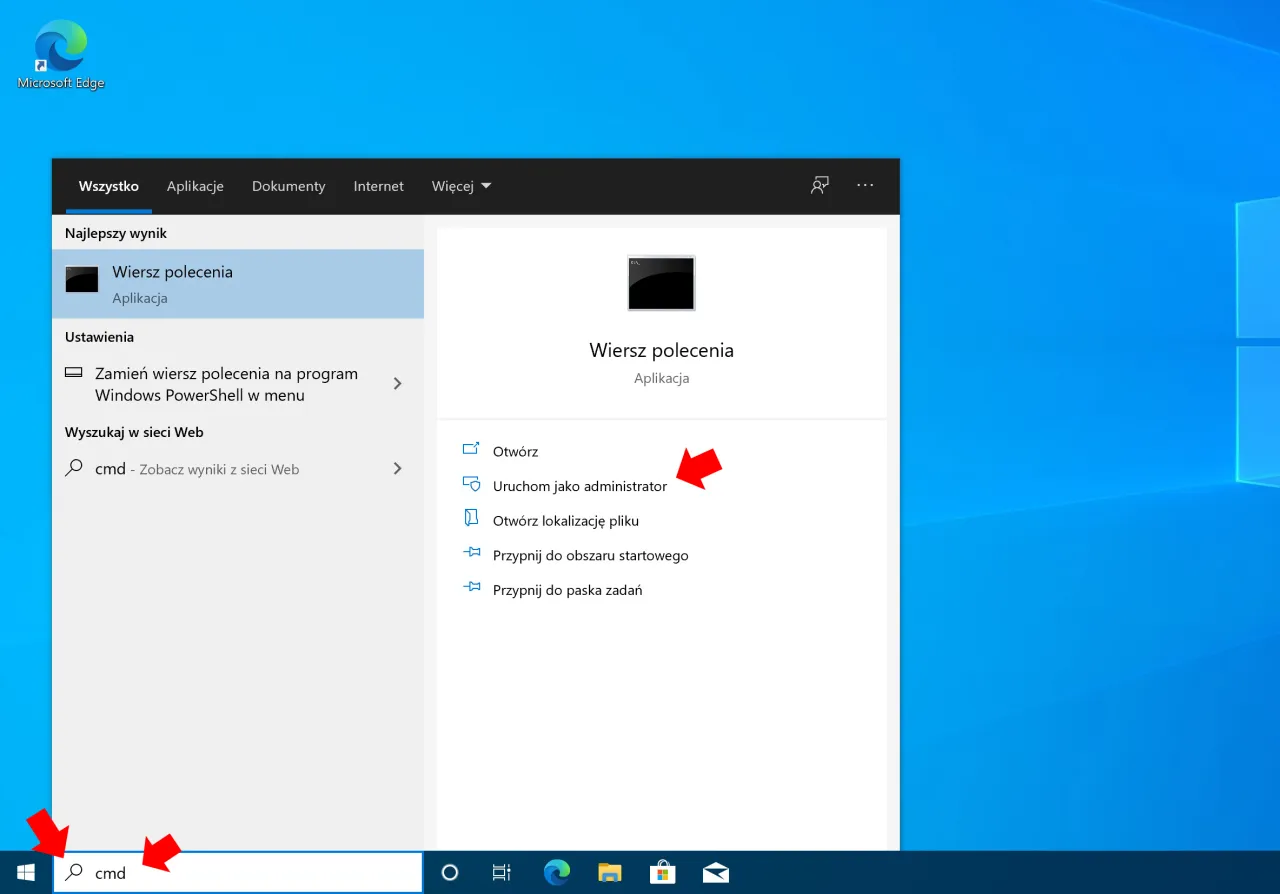Expand the Zamień wiersz polecenia settings result
1280x894 pixels.
[x=397, y=383]
